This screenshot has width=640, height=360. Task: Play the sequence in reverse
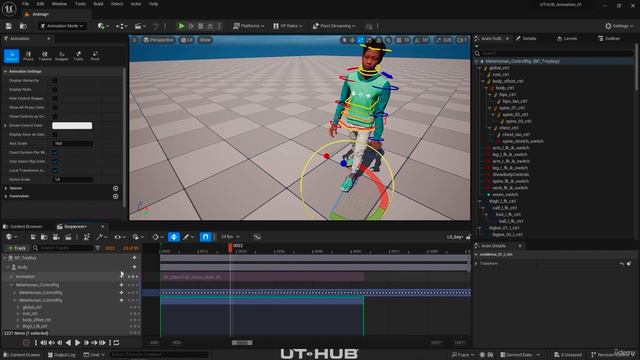pyautogui.click(x=68, y=343)
